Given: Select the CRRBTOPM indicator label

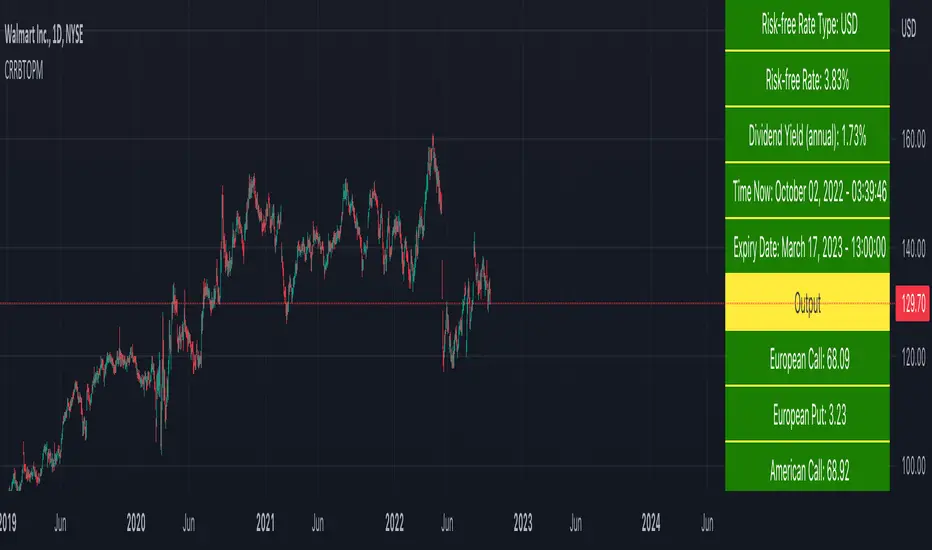Looking at the screenshot, I should point(24,71).
